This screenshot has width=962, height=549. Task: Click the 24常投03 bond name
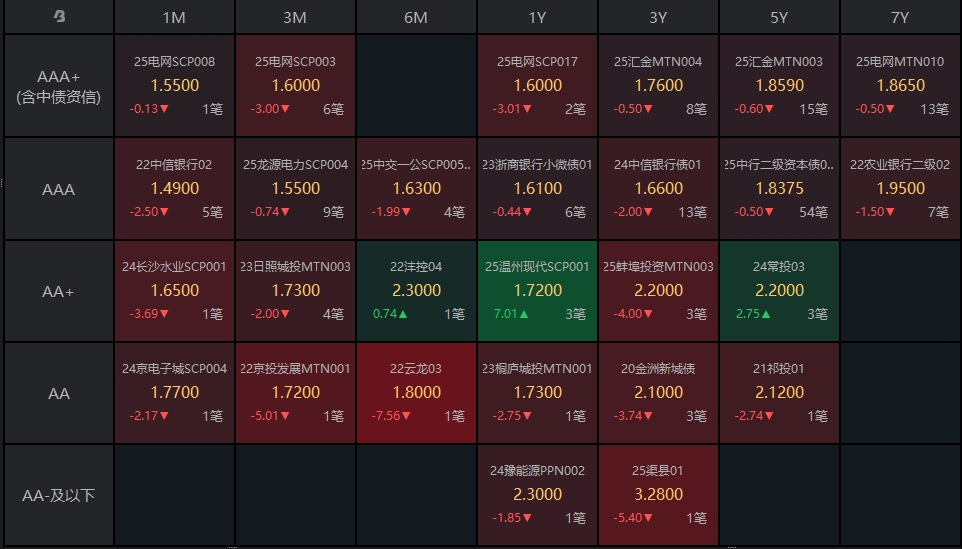click(x=779, y=267)
